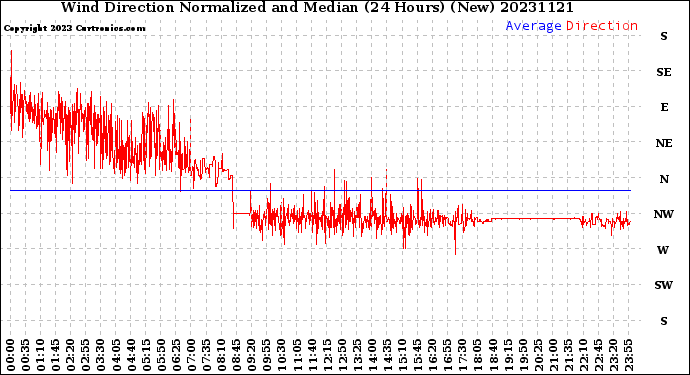Select the 00:35 time label
Screen dimensions: 690x375
26,356
